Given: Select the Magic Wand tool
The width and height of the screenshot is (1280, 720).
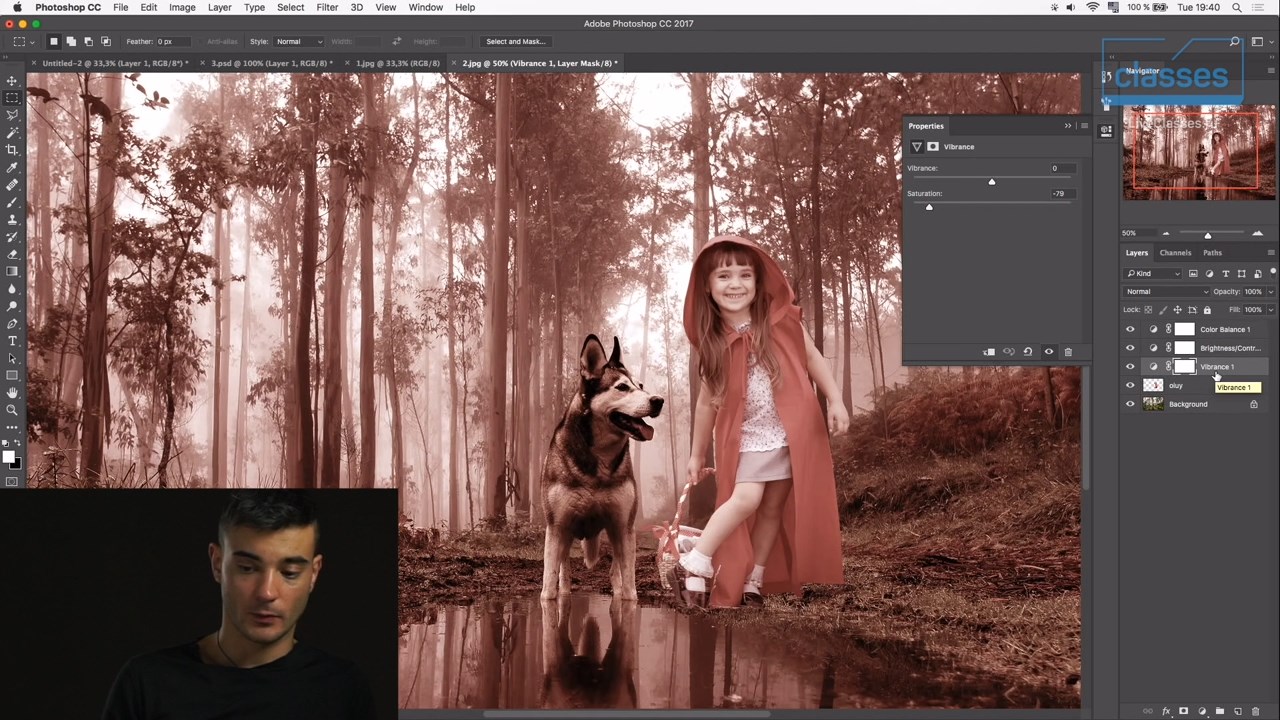Looking at the screenshot, I should (x=12, y=132).
